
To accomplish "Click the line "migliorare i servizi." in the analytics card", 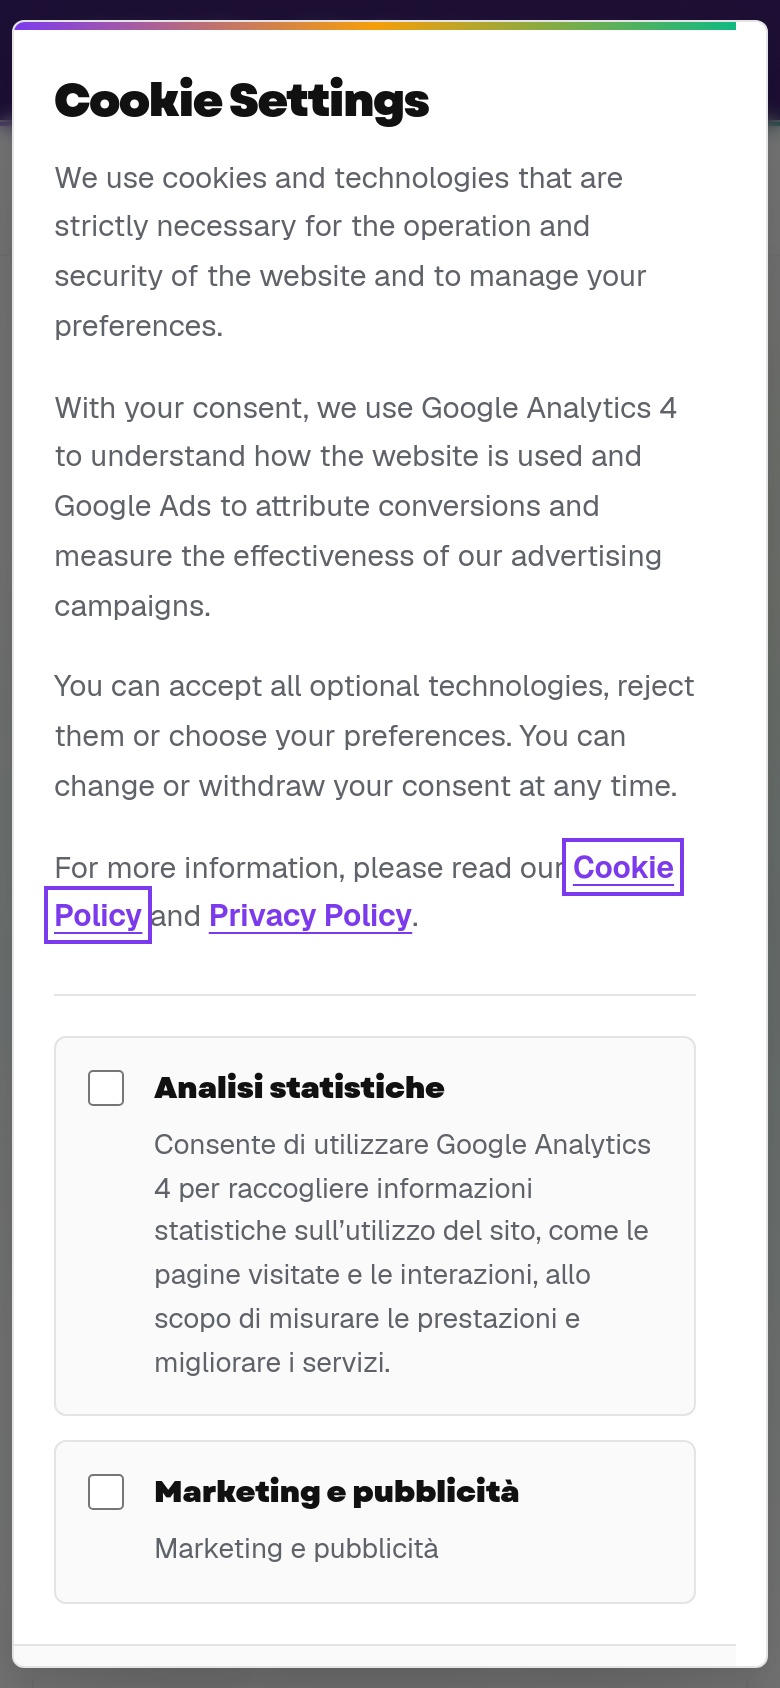I will [272, 1362].
